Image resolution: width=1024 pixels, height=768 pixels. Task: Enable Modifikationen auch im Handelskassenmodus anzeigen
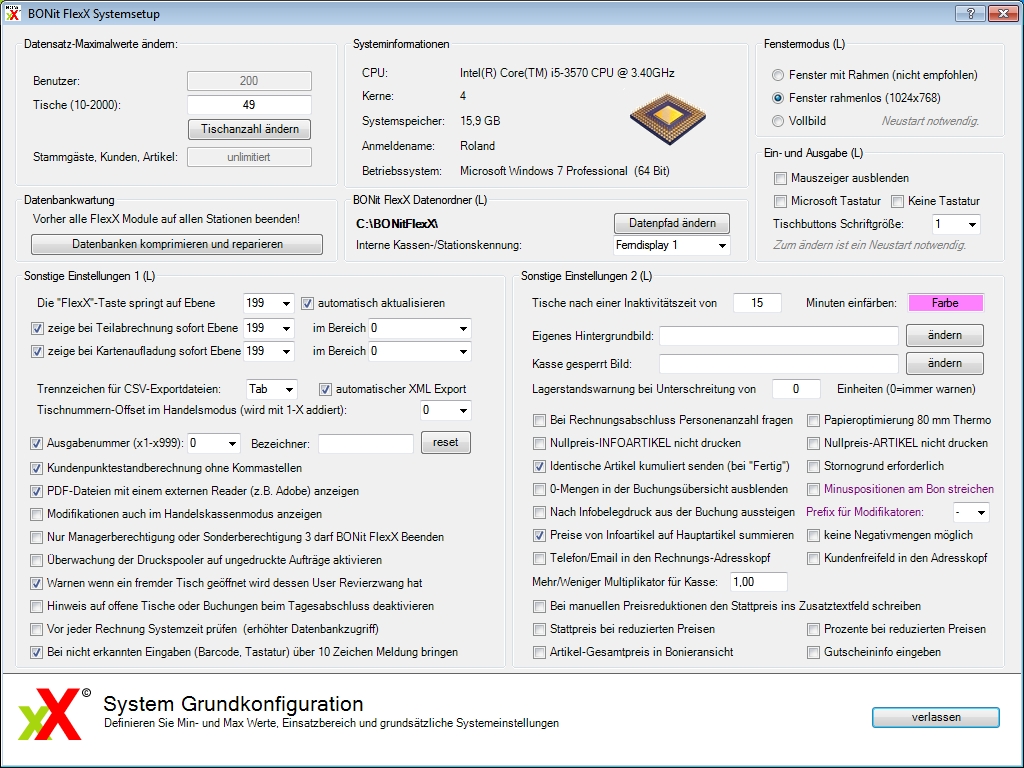37,515
